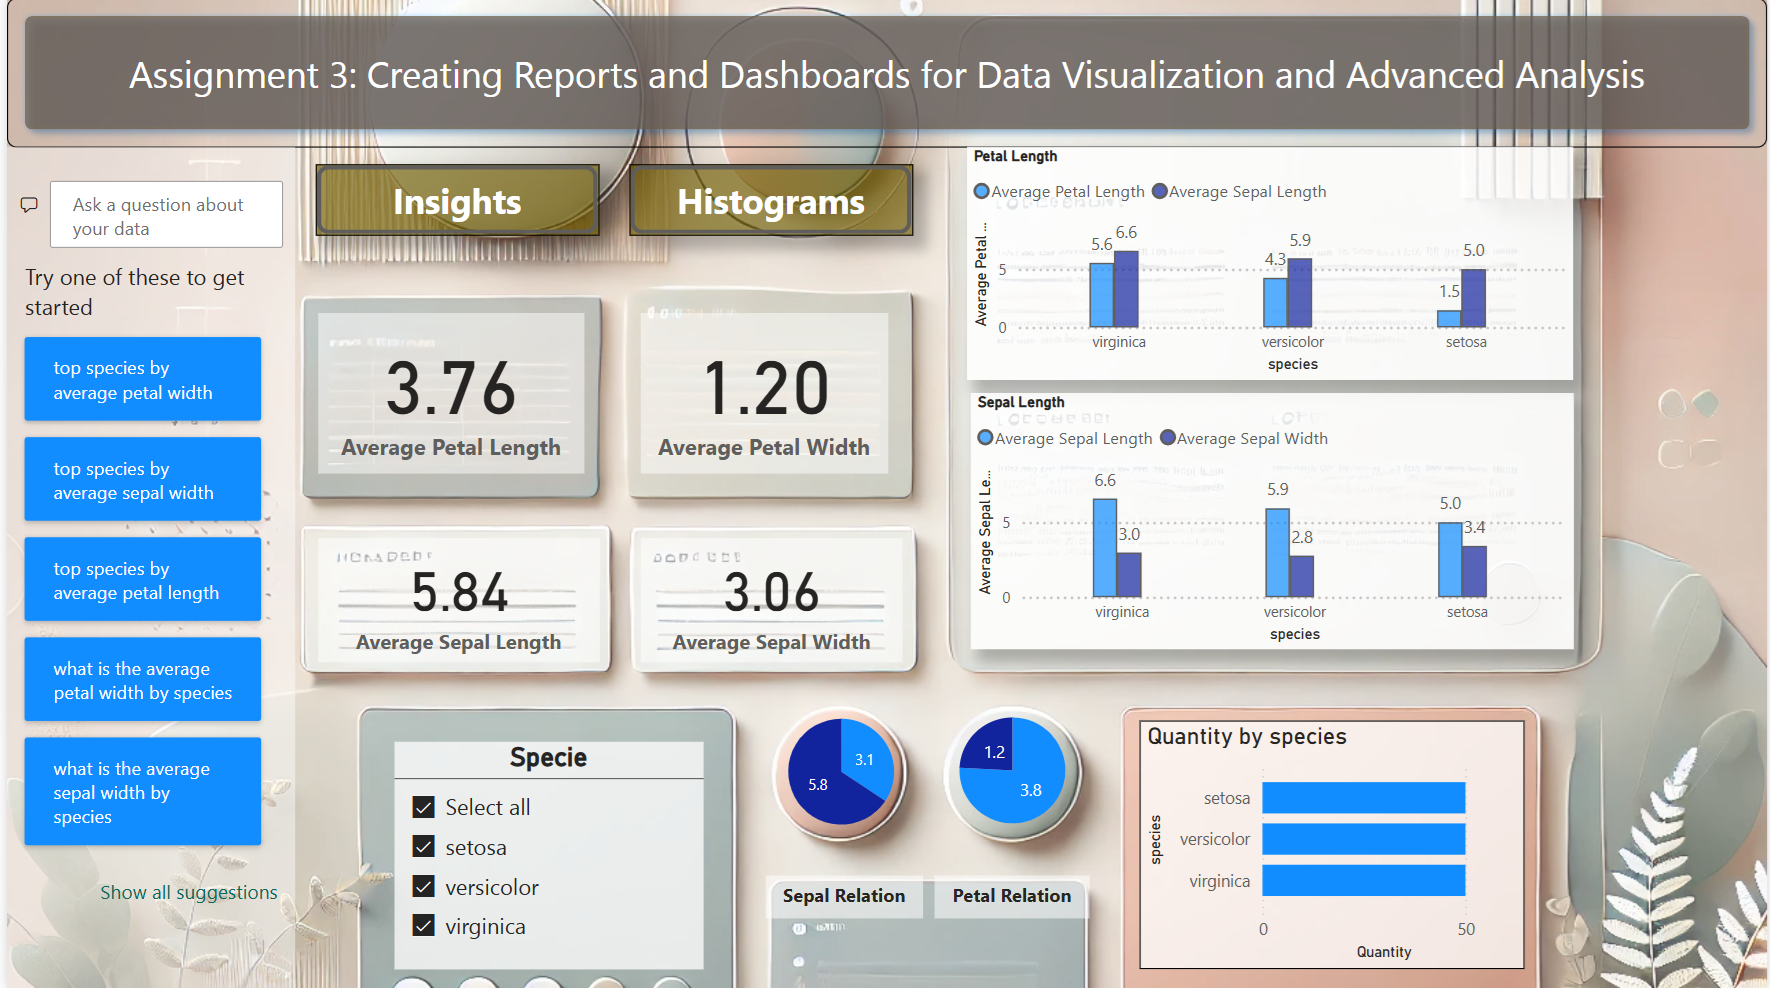Viewport: 1770px width, 988px height.
Task: Click the Ask a question input box
Action: click(166, 214)
